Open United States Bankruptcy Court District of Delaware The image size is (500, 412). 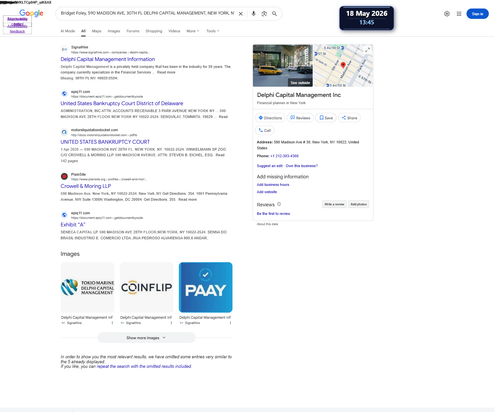pos(122,103)
